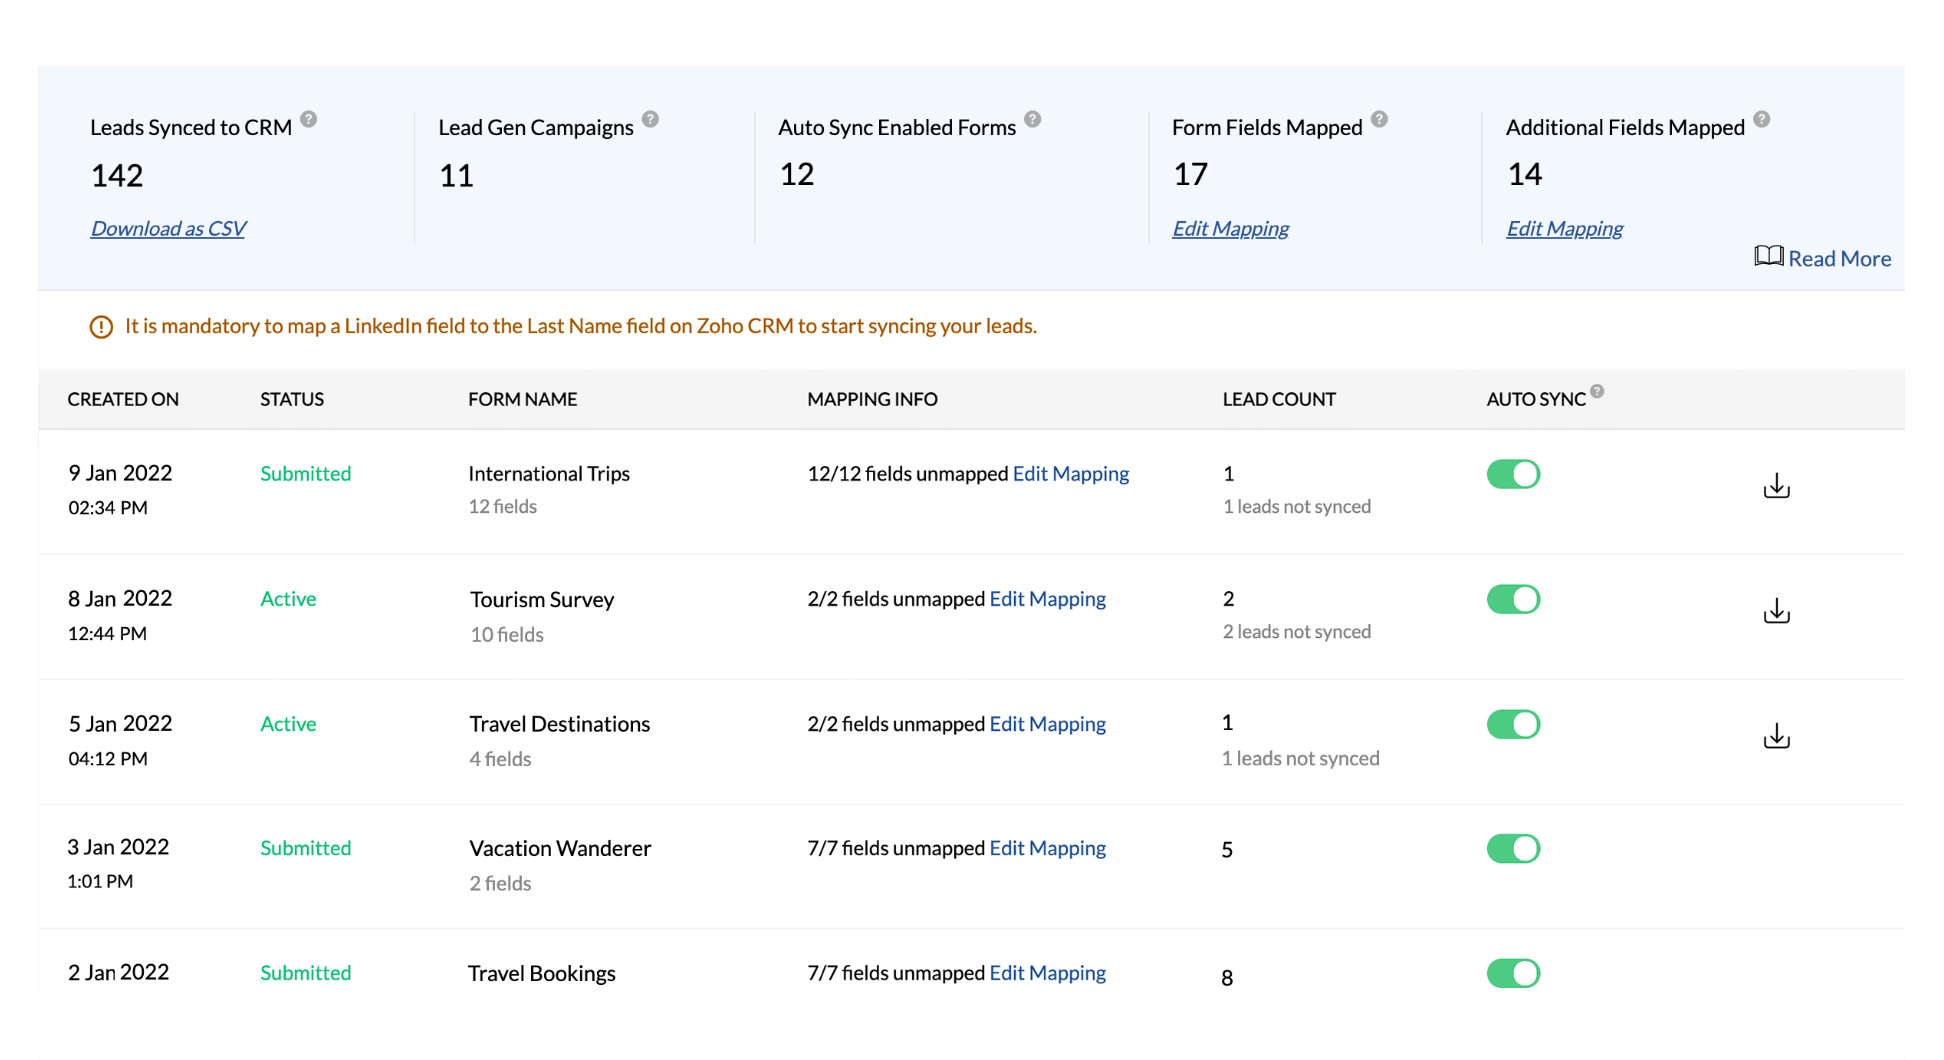
Task: Click Submitted status for 3 Jan 2022
Action: click(305, 847)
